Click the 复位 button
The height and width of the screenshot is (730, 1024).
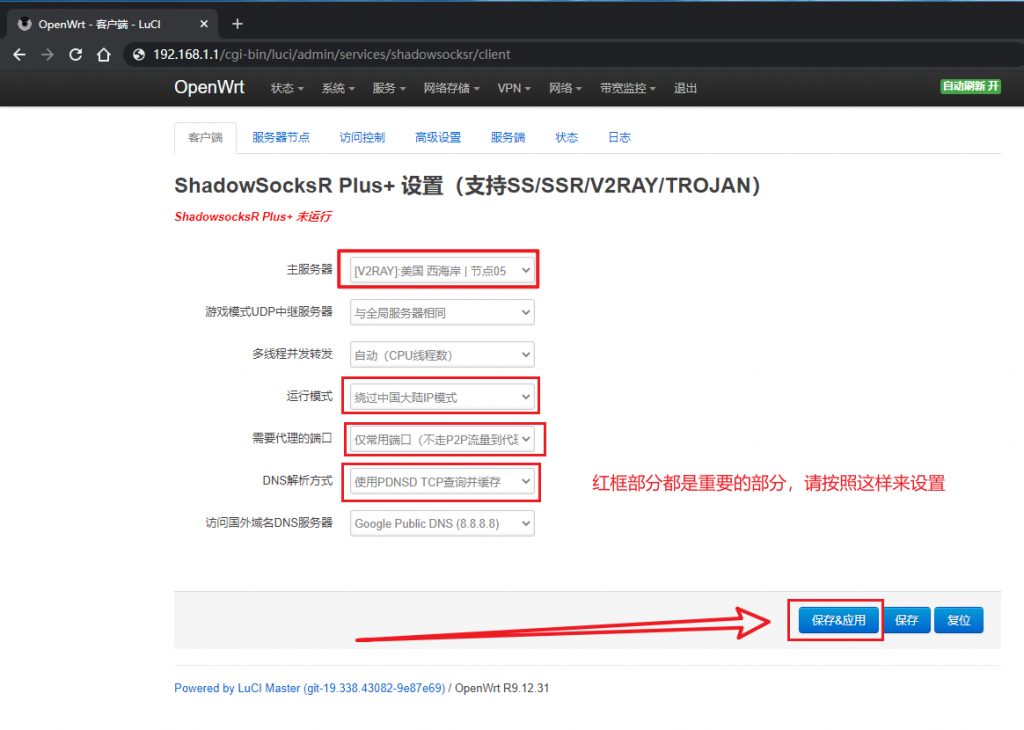959,620
